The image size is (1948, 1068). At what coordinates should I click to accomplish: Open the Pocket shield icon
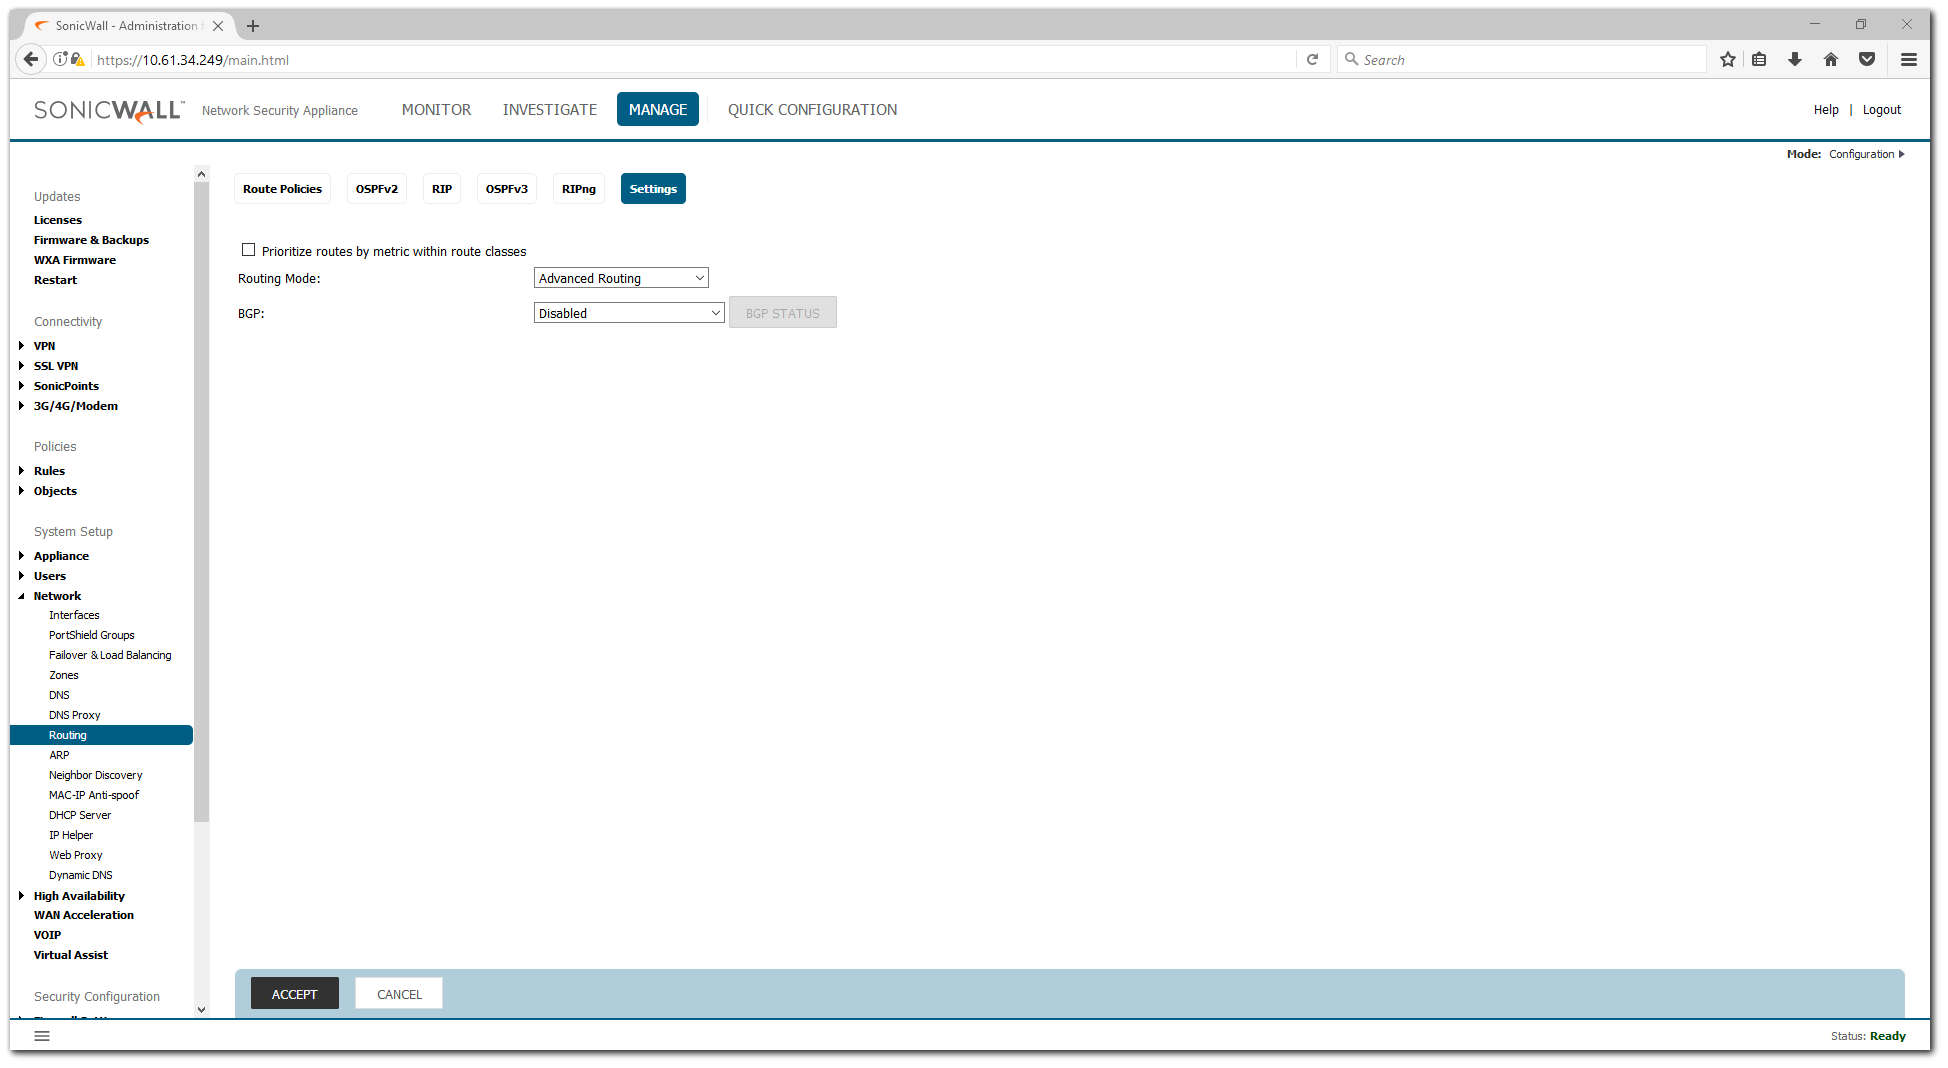1867,60
